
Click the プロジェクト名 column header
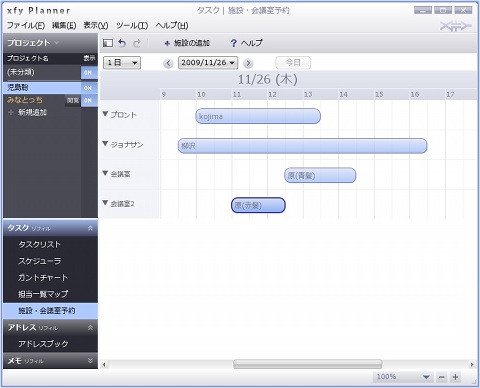[x=28, y=58]
